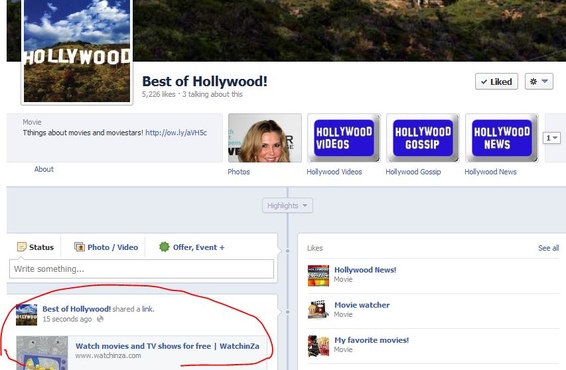The width and height of the screenshot is (566, 370).
Task: Click the Likes box heading
Action: pos(315,248)
